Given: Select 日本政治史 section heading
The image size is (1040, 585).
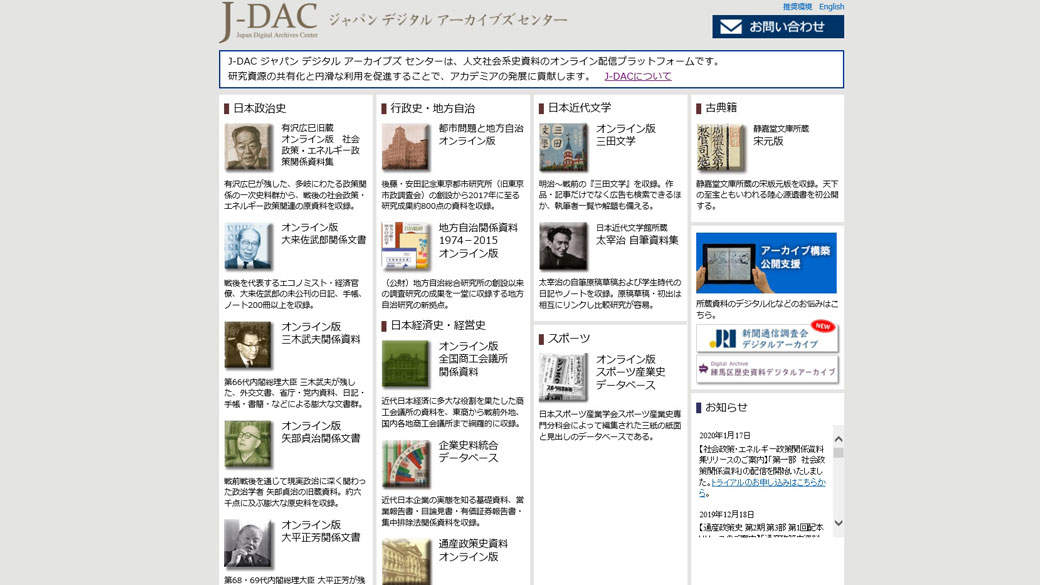Looking at the screenshot, I should (259, 108).
